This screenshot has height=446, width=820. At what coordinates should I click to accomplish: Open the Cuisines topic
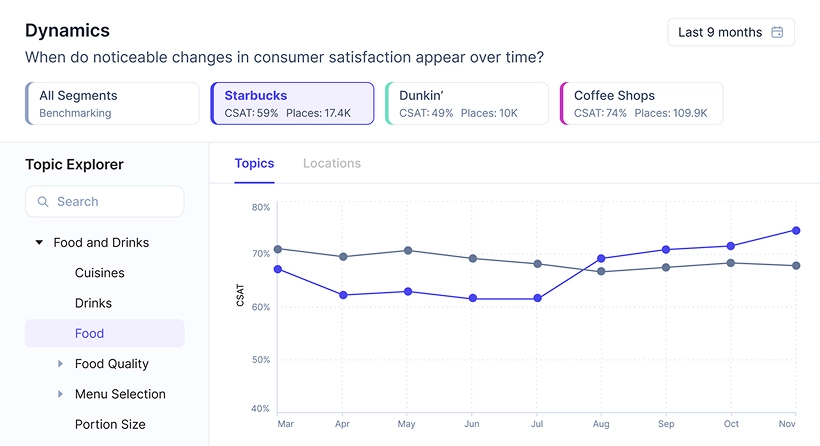(100, 273)
